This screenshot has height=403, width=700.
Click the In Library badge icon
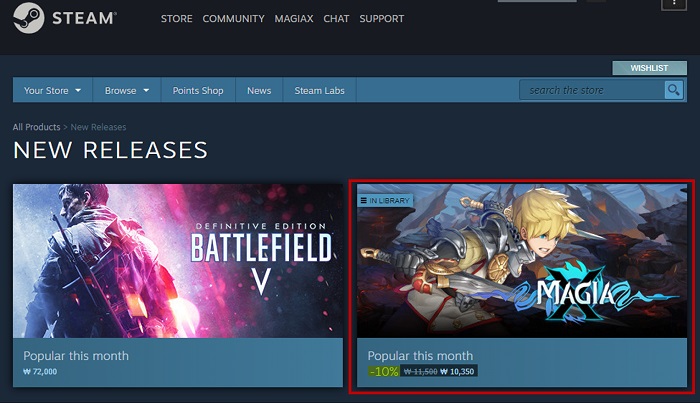[x=363, y=200]
